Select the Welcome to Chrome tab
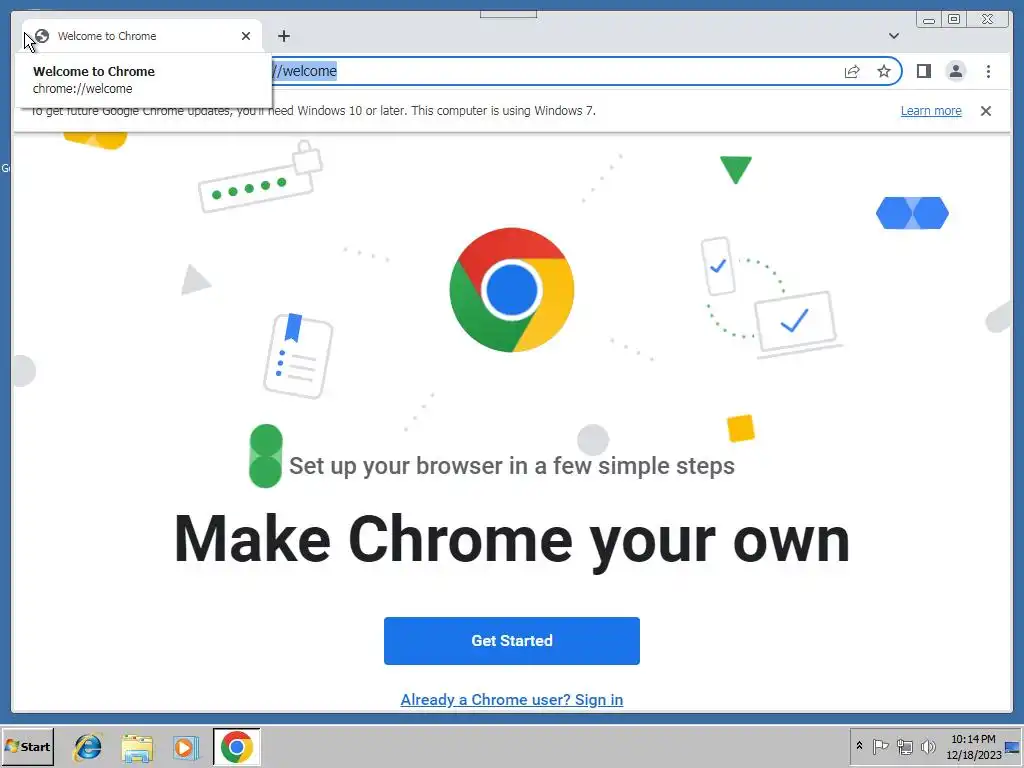 [x=142, y=36]
